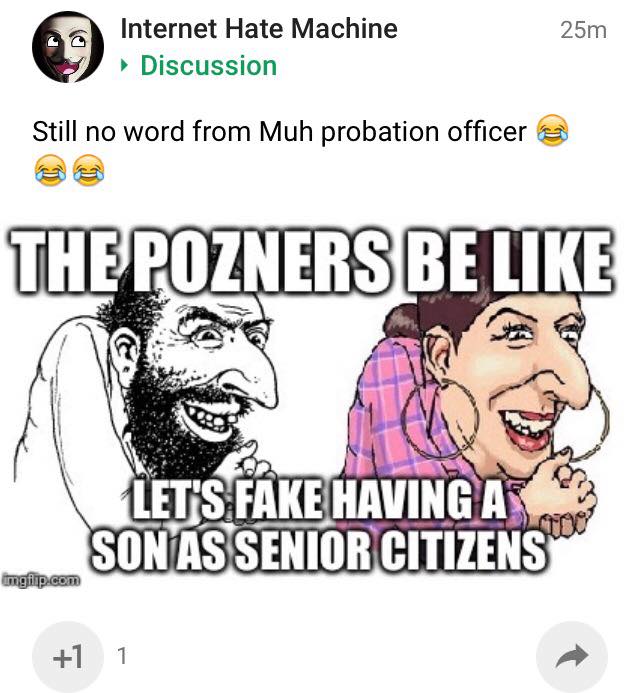
Task: Open the Internet Hate Machine profile avatar
Action: coord(68,47)
